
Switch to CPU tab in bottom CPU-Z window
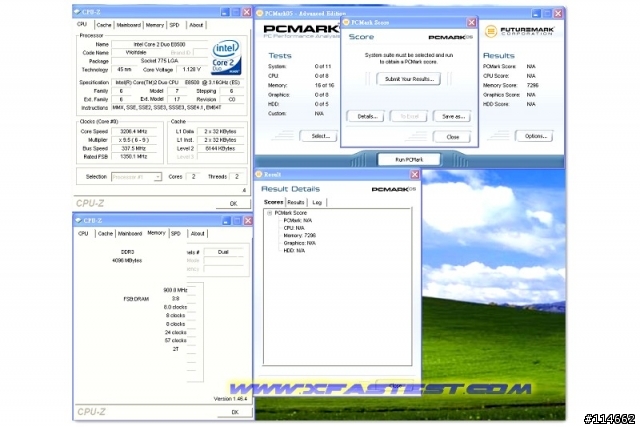(x=83, y=234)
